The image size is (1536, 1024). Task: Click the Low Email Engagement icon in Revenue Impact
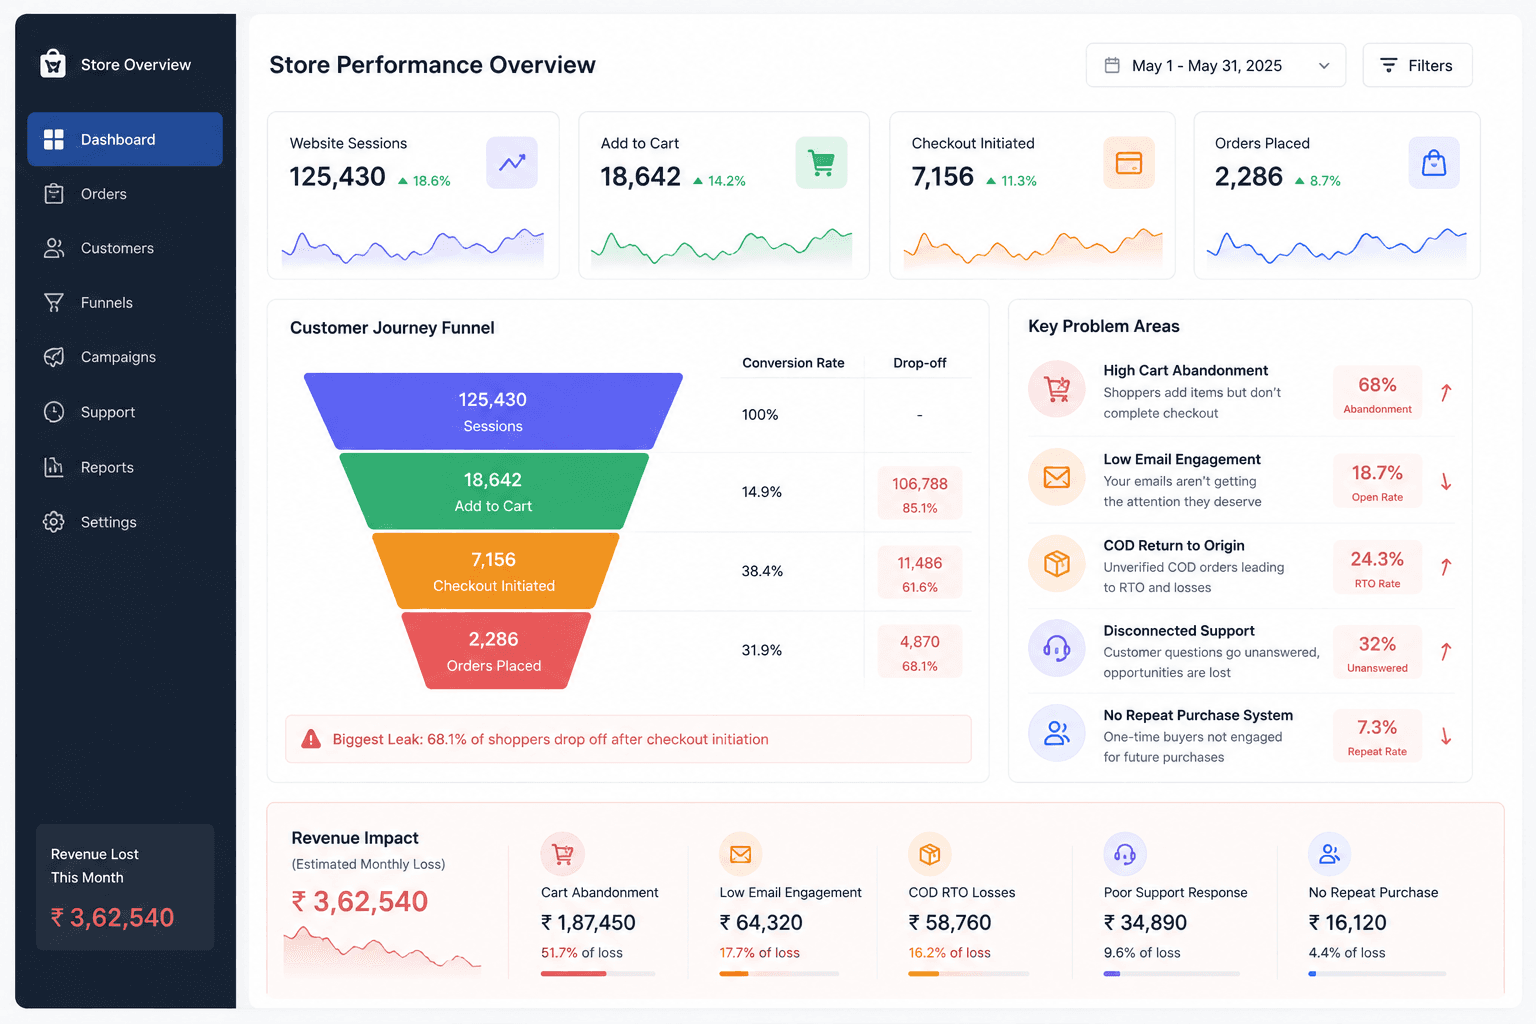[x=741, y=854]
